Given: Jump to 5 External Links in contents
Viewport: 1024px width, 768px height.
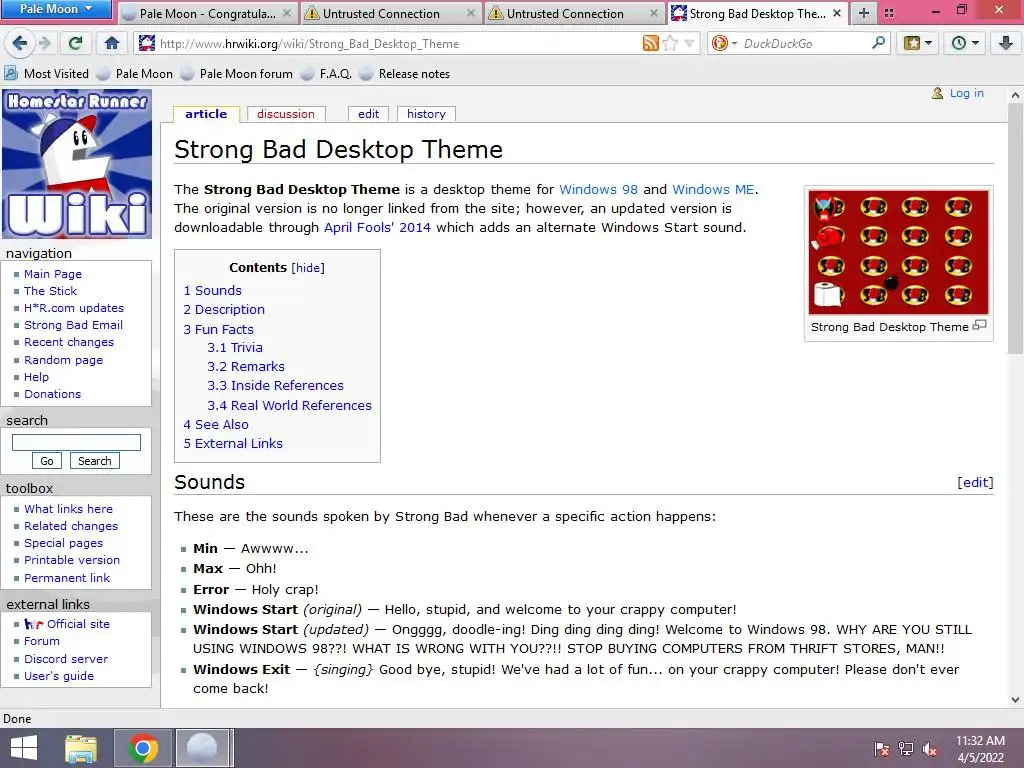Looking at the screenshot, I should [233, 443].
